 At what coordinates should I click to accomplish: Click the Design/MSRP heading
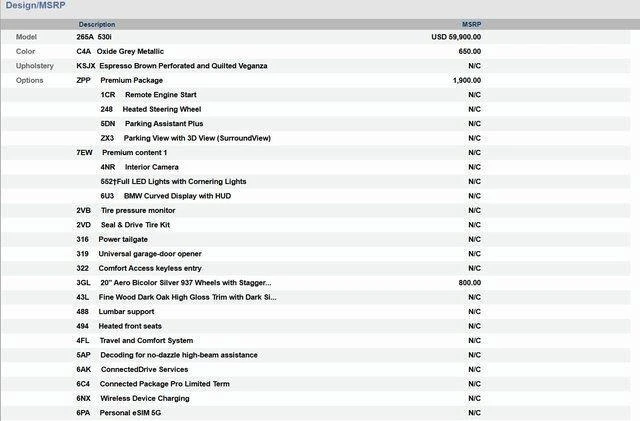(37, 7)
